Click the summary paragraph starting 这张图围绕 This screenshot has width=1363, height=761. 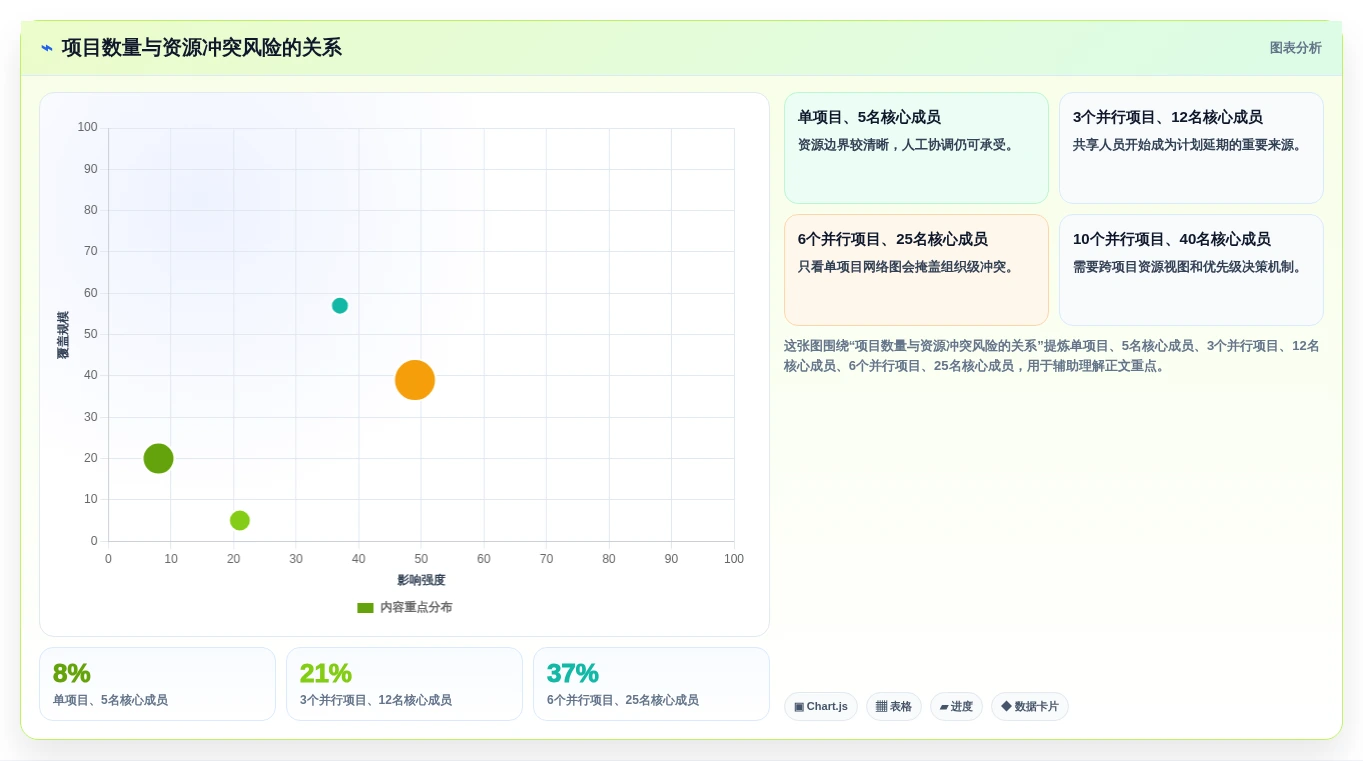[x=1052, y=356]
